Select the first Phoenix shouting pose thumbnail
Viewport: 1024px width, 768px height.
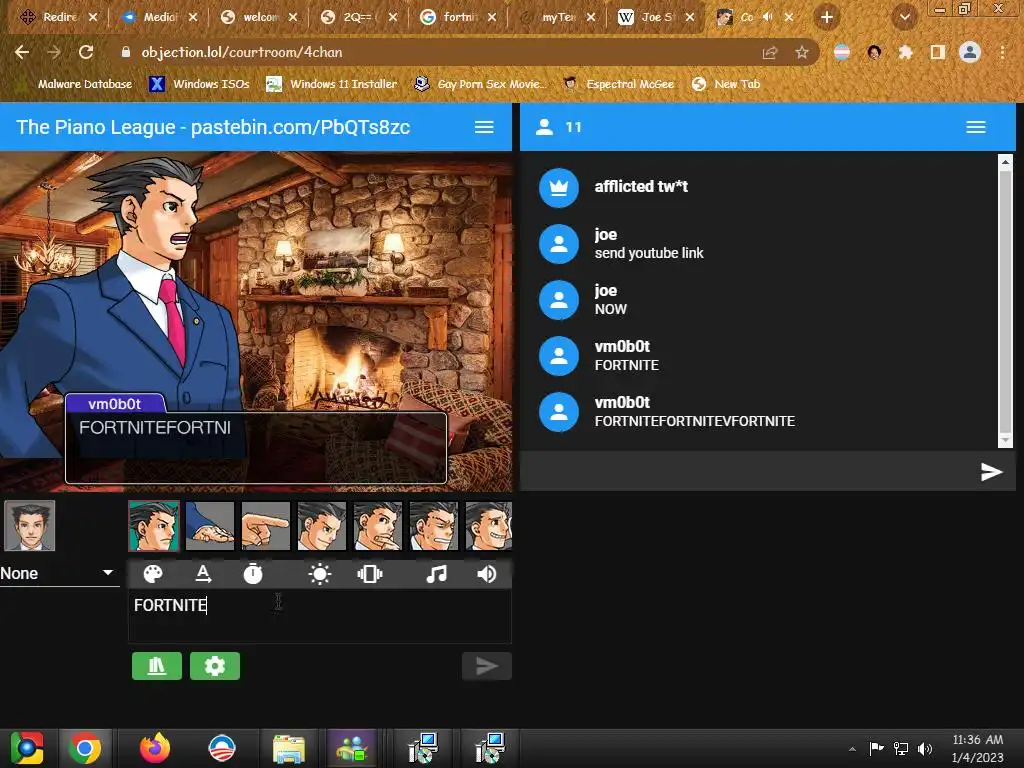(153, 526)
